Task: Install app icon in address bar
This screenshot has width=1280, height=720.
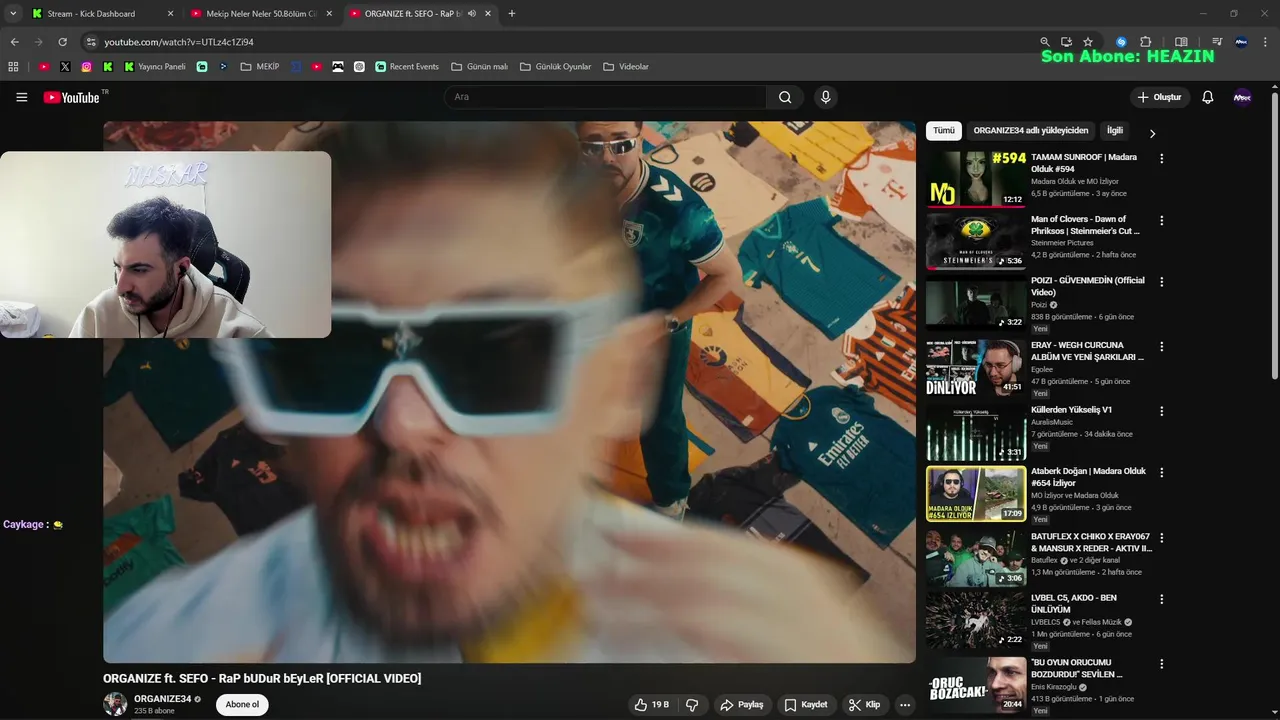Action: point(1066,42)
